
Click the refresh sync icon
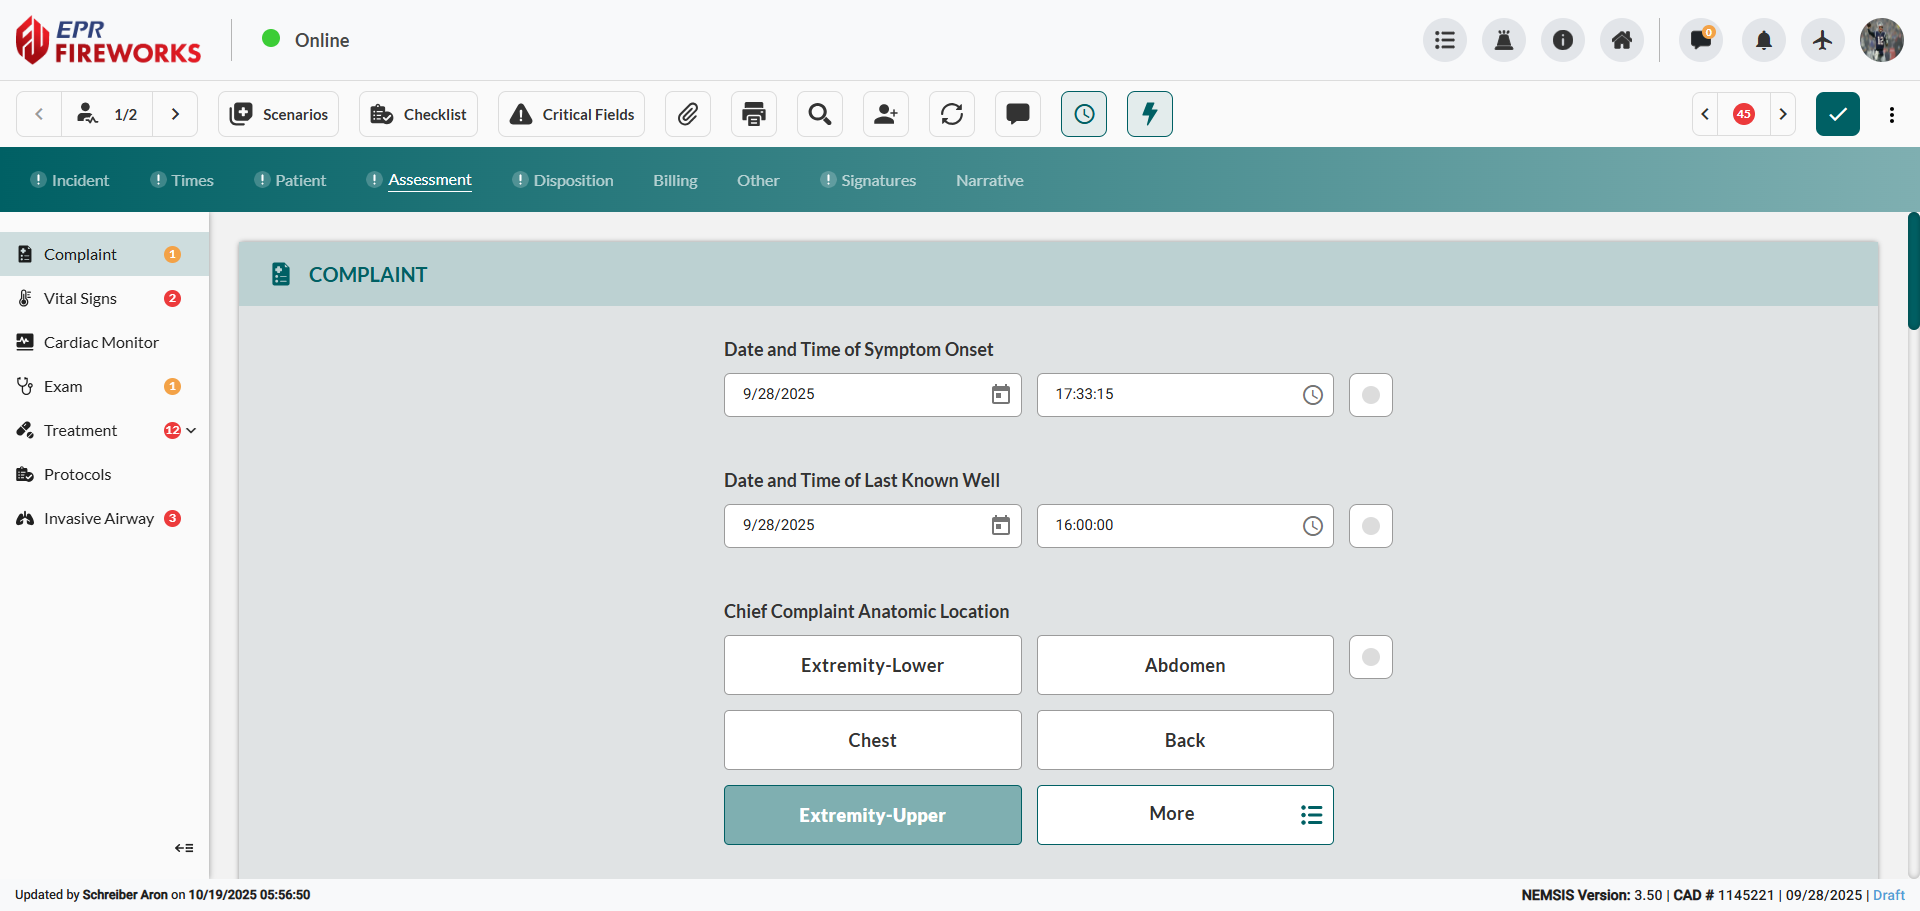tap(952, 114)
